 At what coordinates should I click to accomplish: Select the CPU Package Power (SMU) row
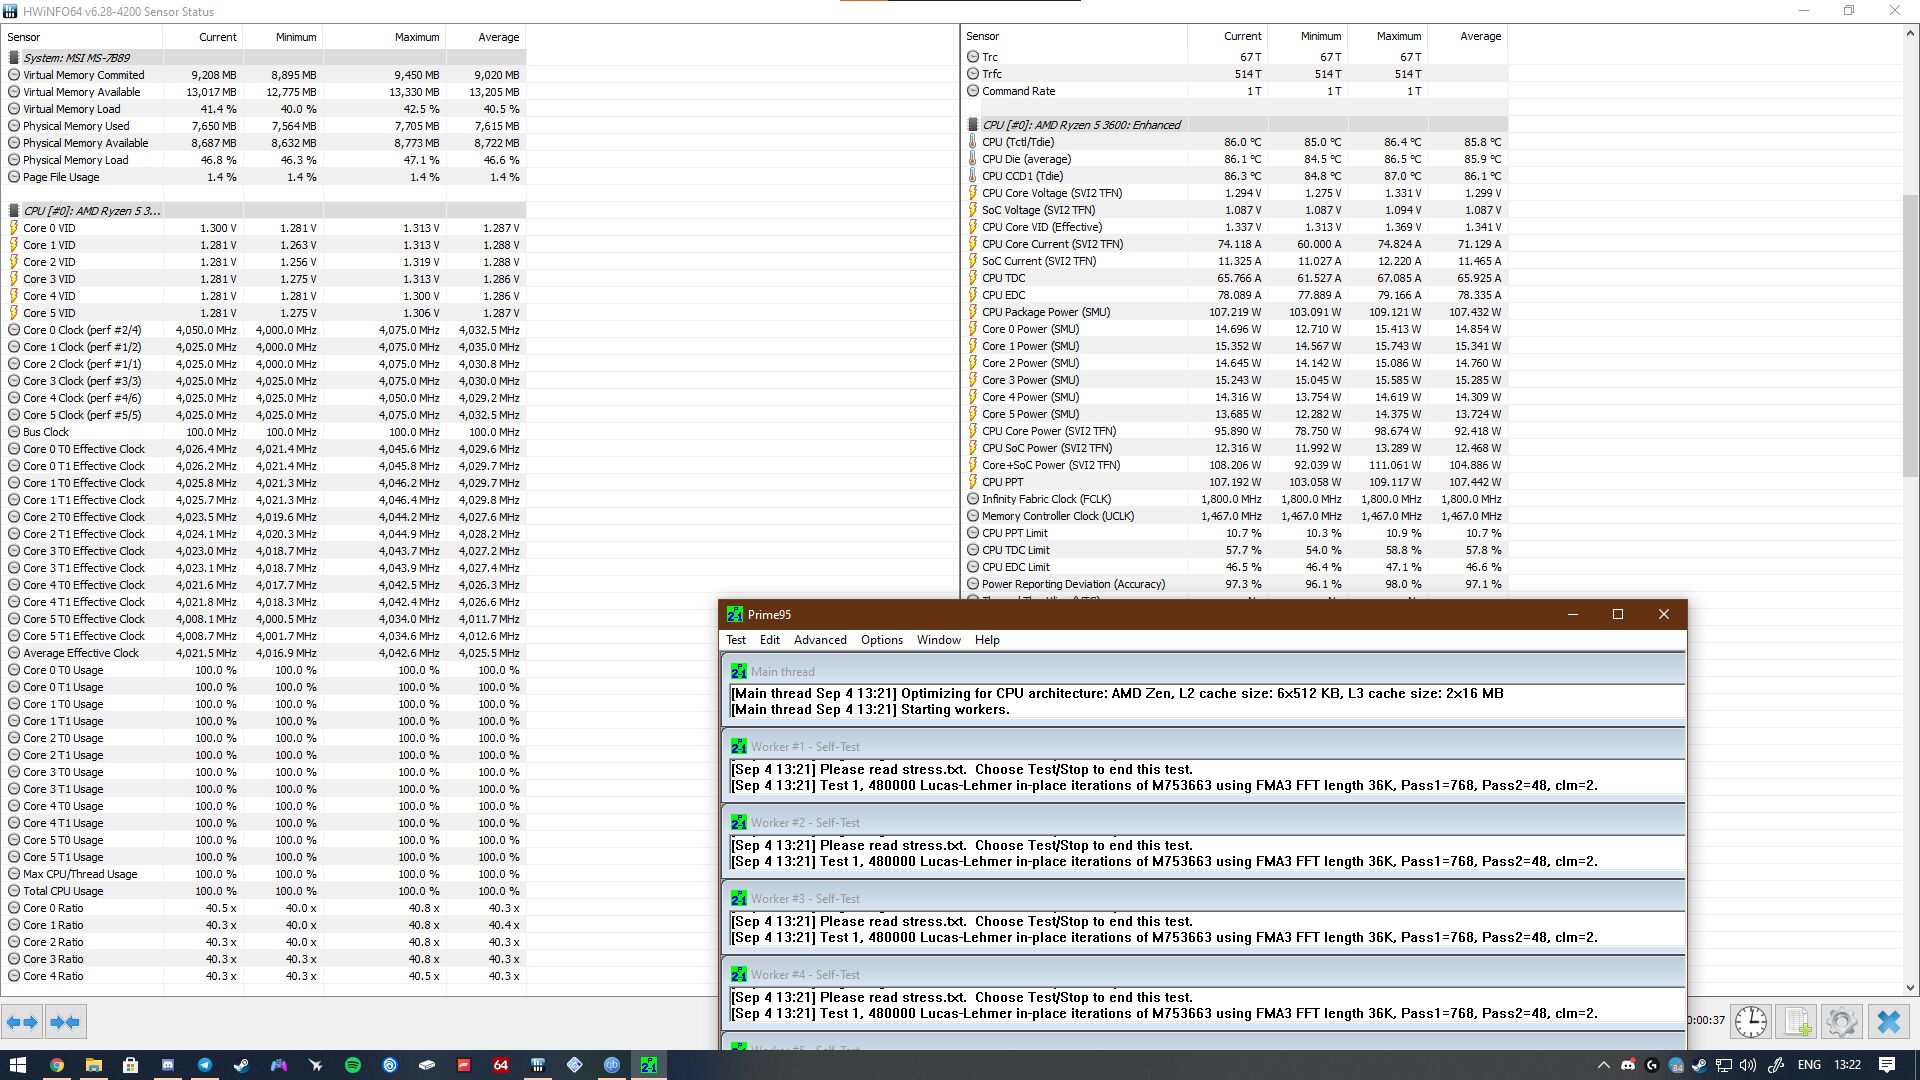point(1235,312)
